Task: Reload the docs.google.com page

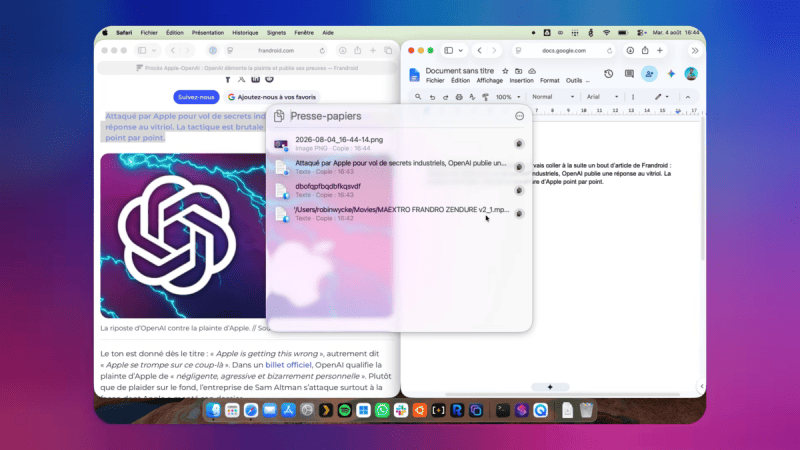Action: click(610, 51)
